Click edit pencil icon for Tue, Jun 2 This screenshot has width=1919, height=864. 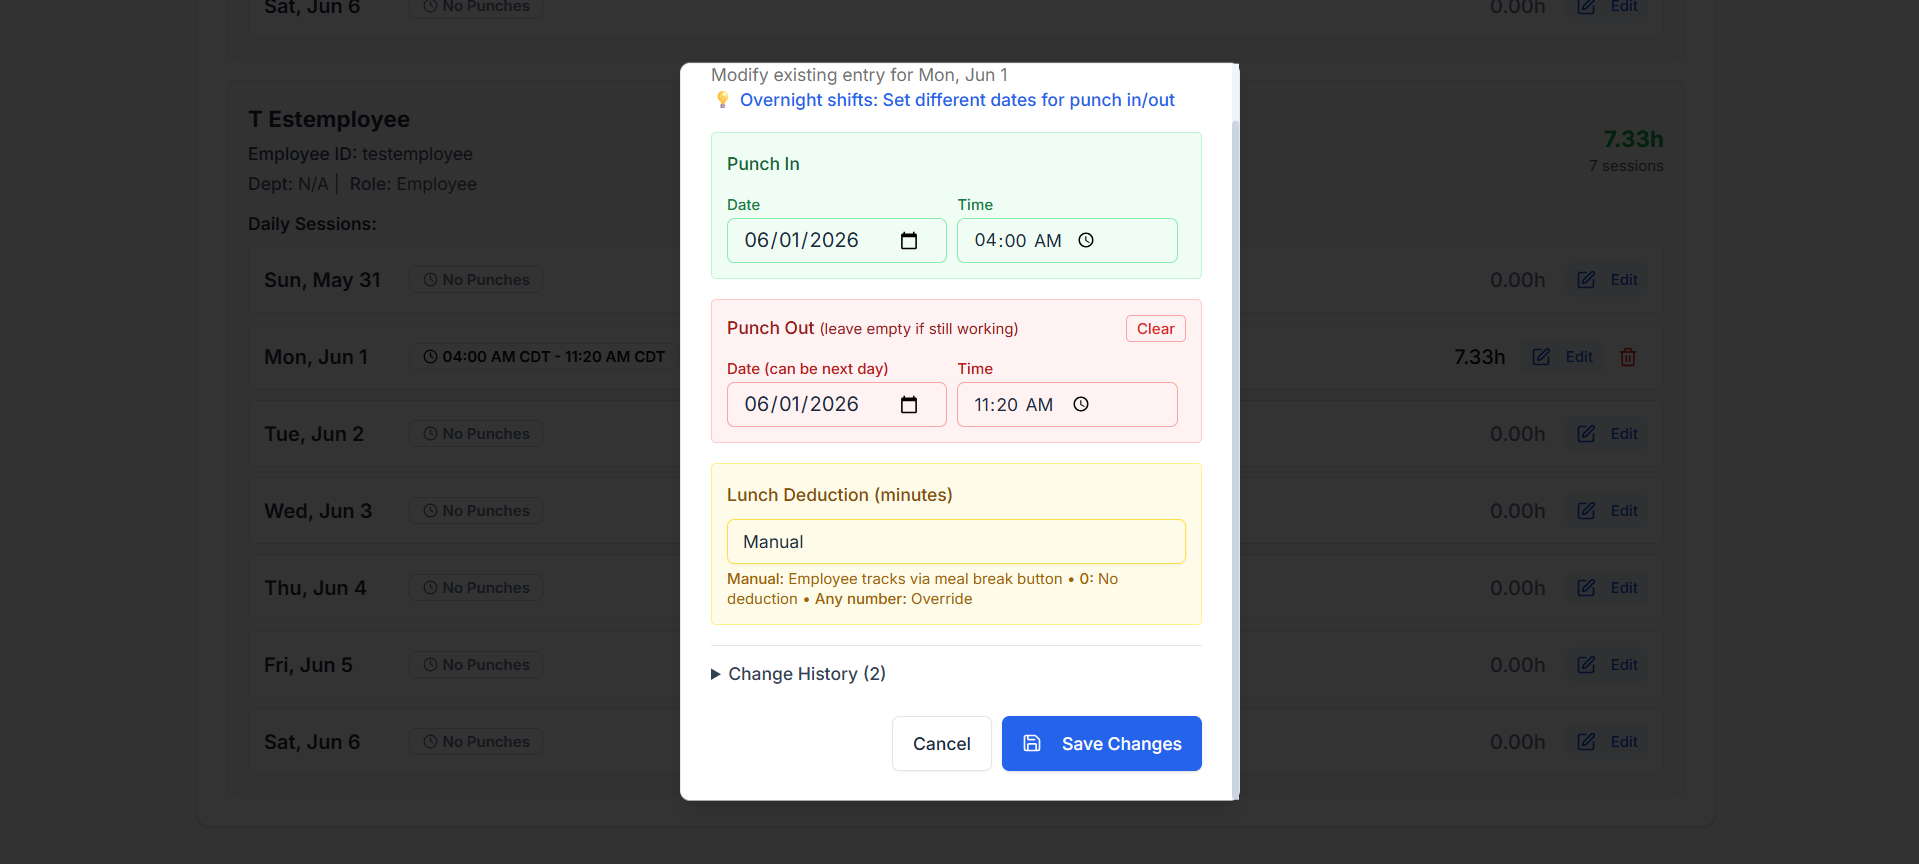click(x=1586, y=434)
